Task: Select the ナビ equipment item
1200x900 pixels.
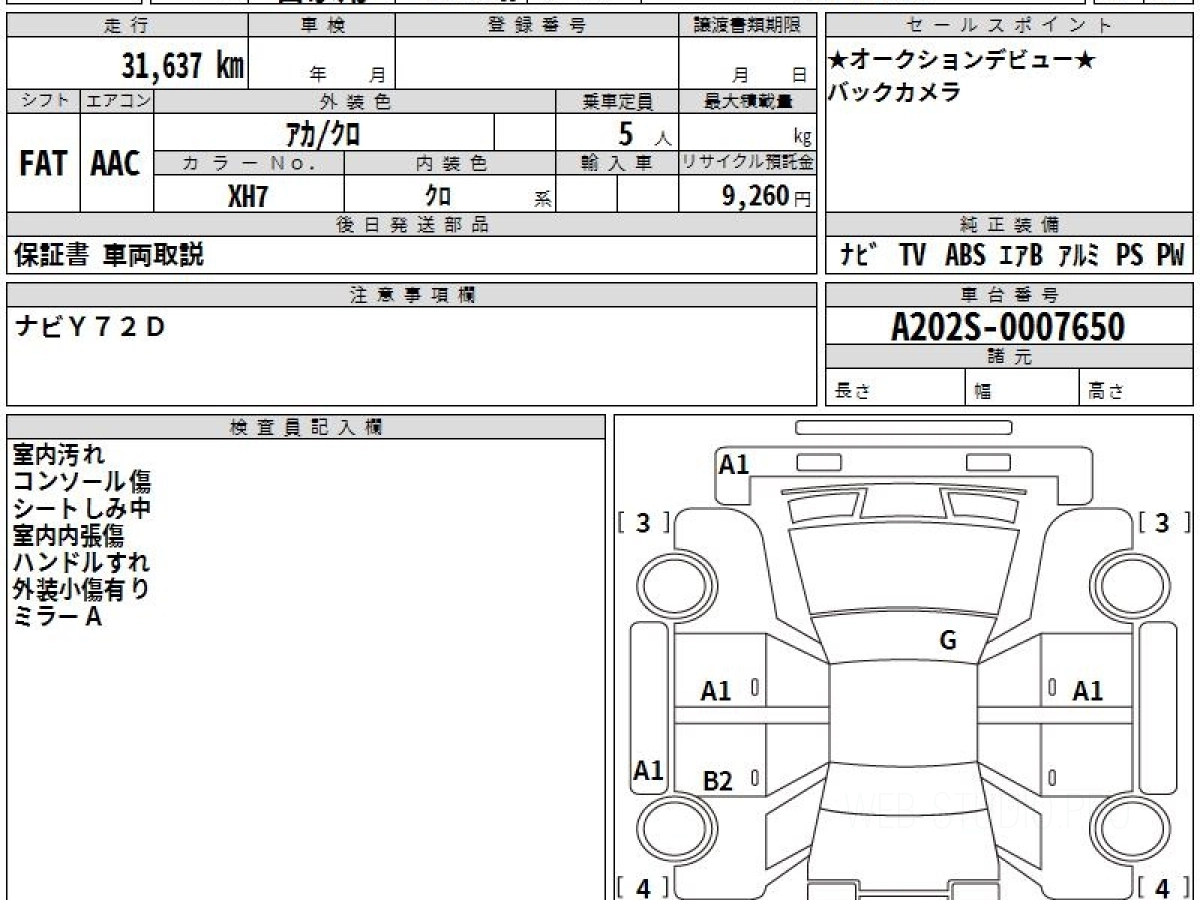Action: (x=859, y=255)
